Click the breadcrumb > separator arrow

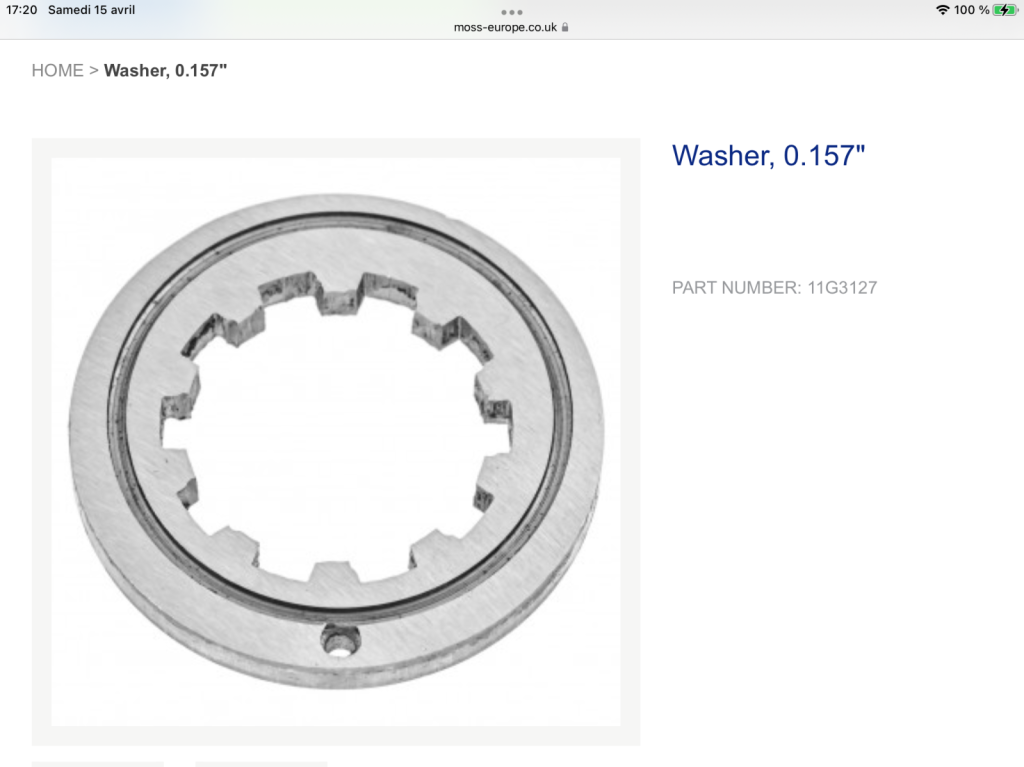(x=93, y=71)
